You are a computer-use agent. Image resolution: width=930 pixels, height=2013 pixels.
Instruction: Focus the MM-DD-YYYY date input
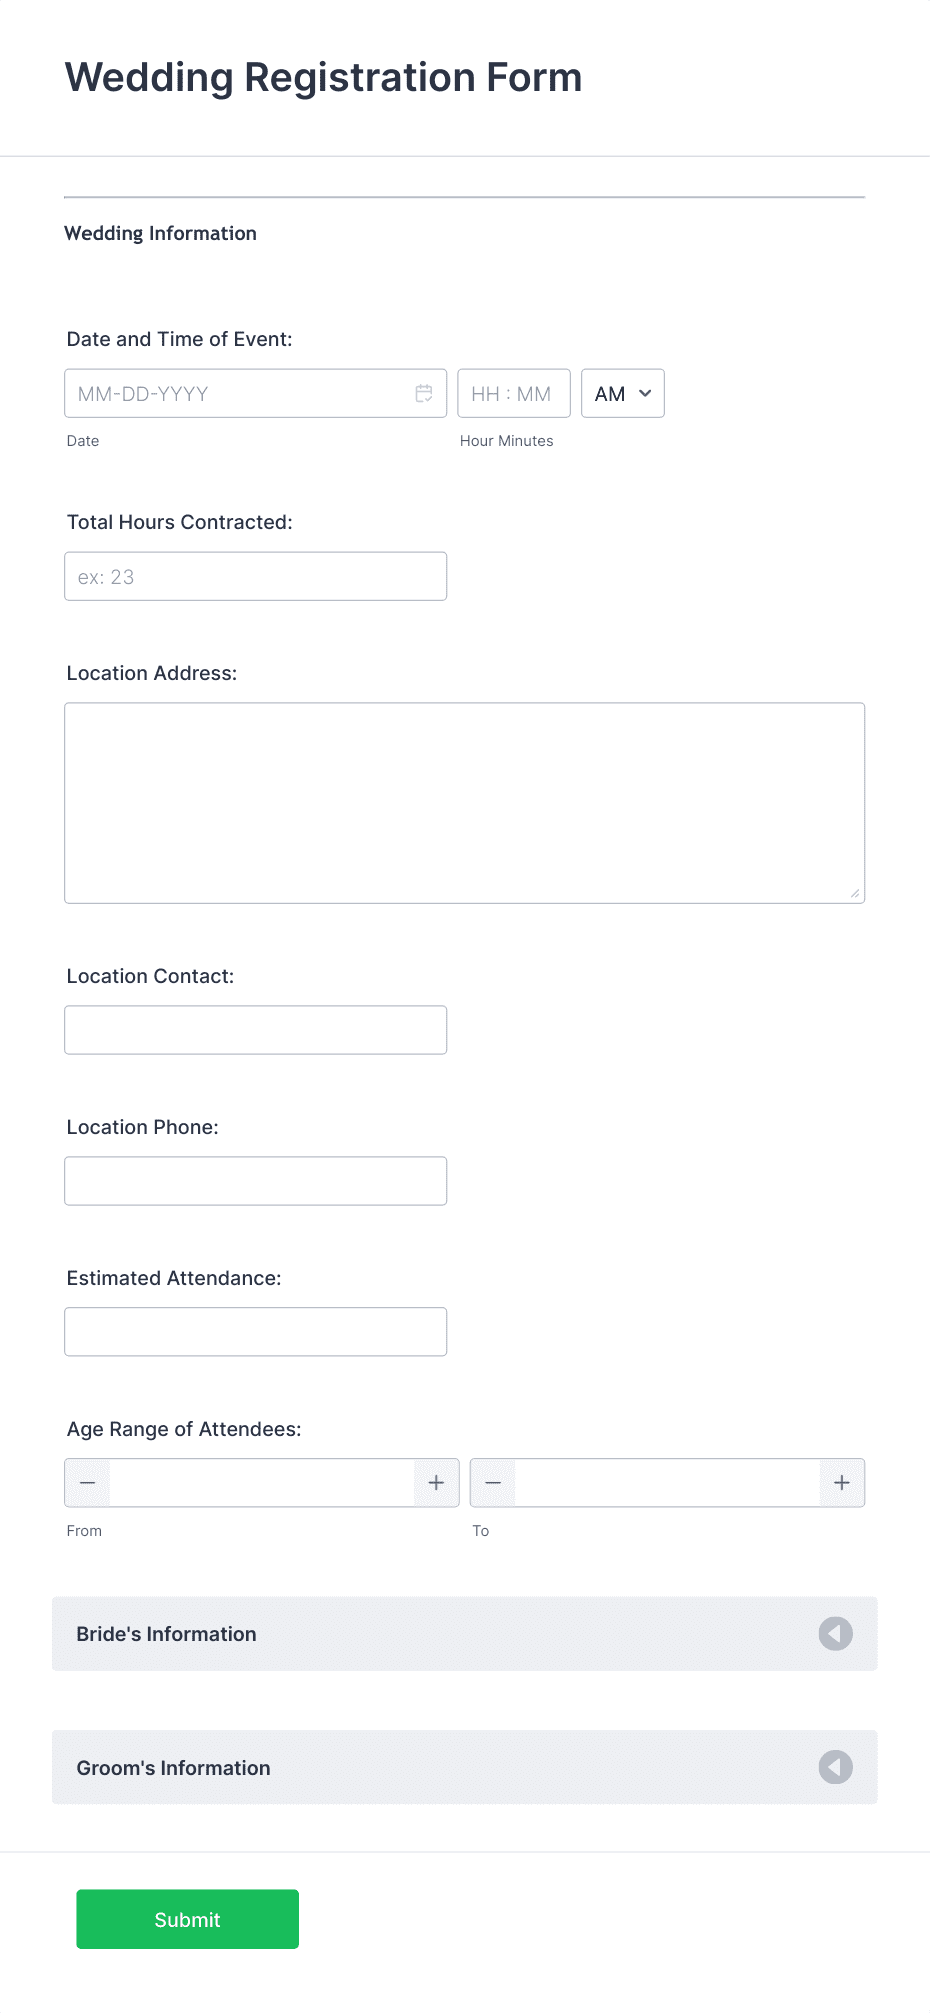click(x=256, y=394)
